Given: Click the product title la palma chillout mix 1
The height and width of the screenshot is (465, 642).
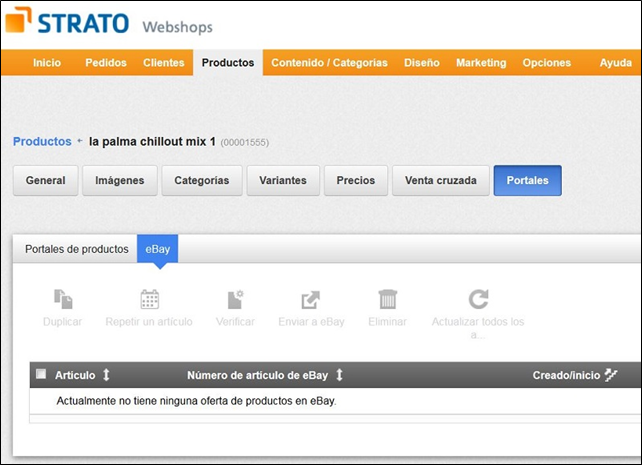Looking at the screenshot, I should [x=152, y=141].
